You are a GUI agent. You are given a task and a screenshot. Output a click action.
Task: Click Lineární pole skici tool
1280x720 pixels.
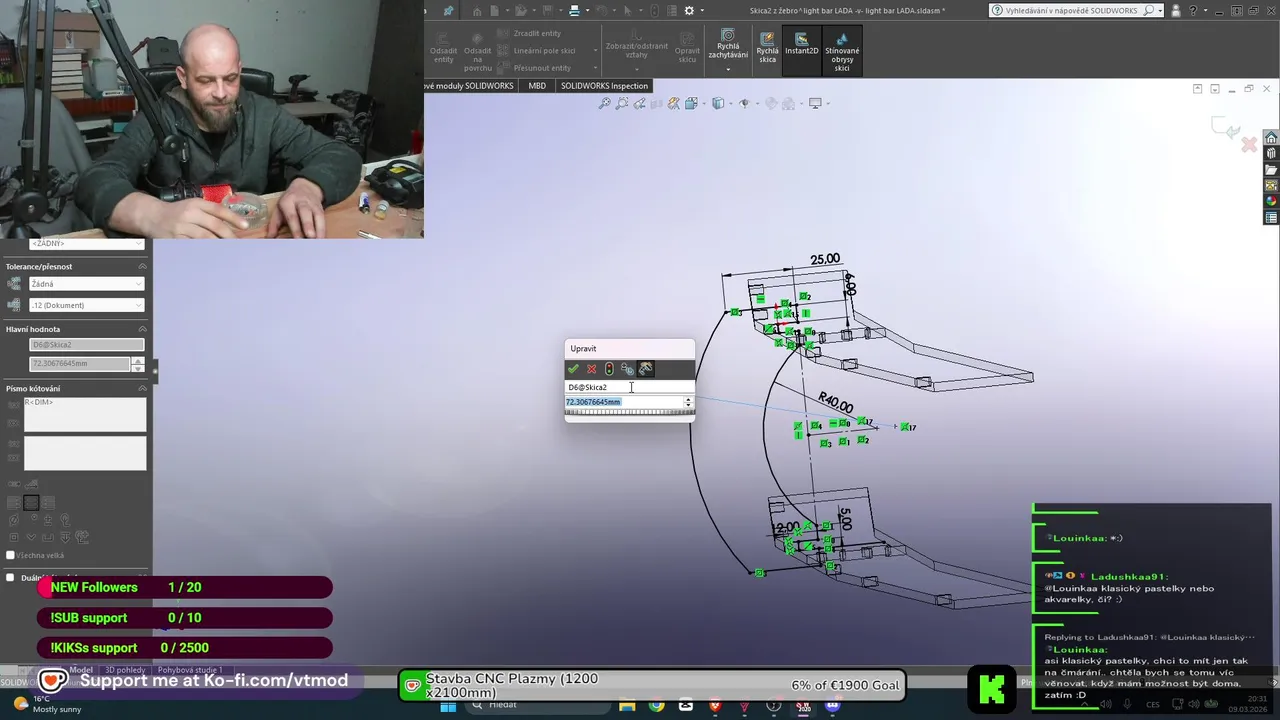536,50
